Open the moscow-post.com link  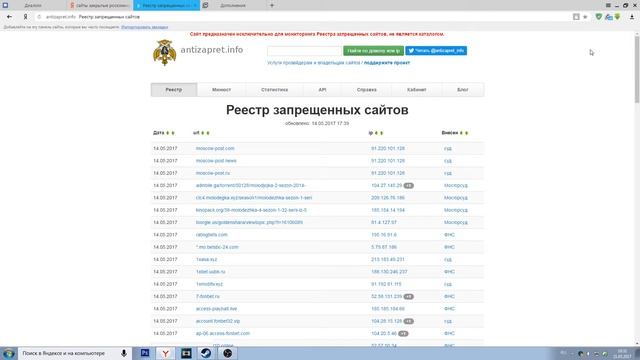click(x=215, y=149)
